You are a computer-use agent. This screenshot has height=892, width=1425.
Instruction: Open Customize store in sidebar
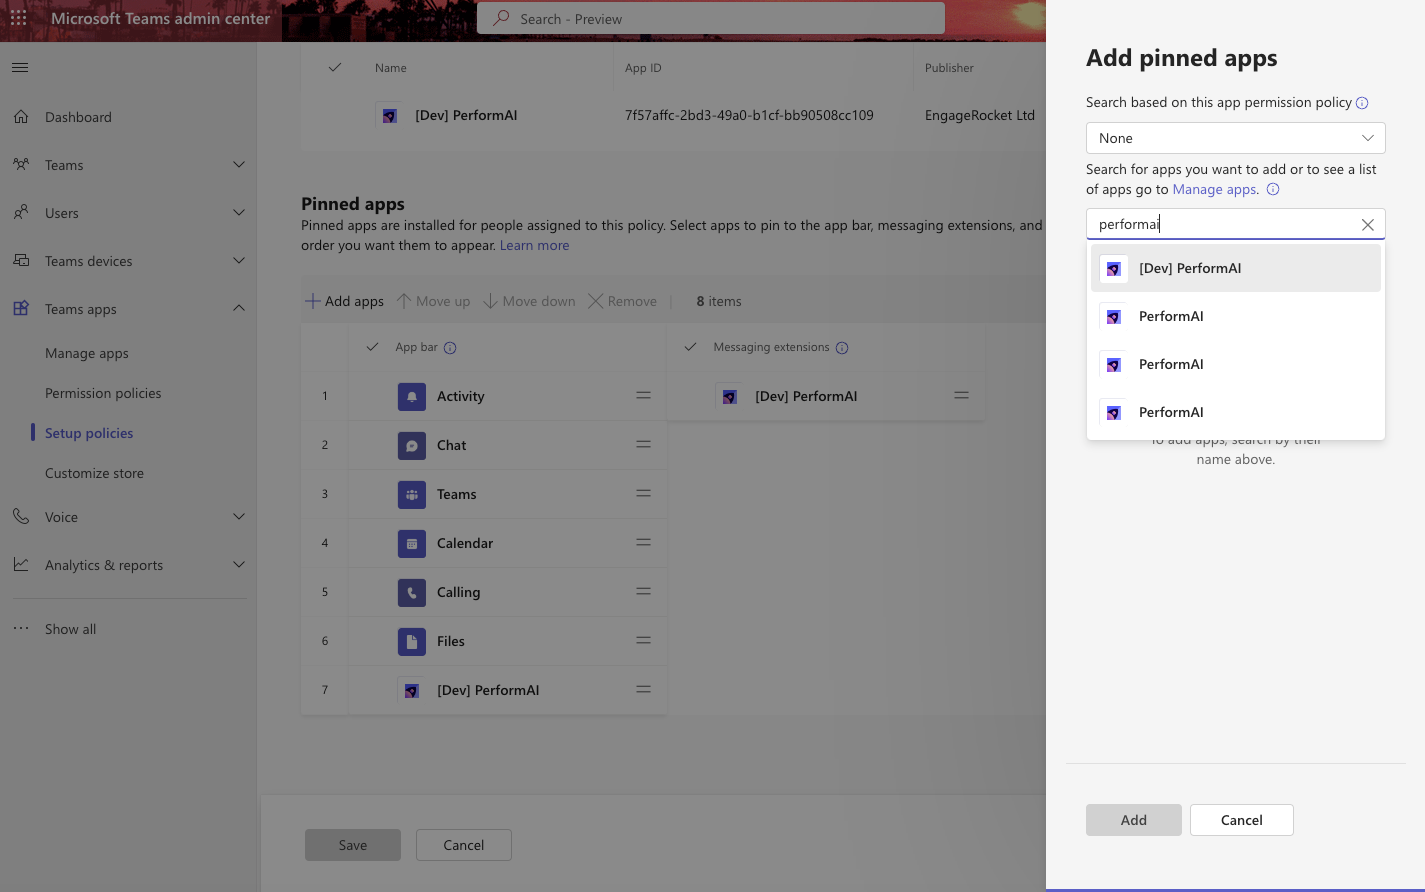pos(94,473)
